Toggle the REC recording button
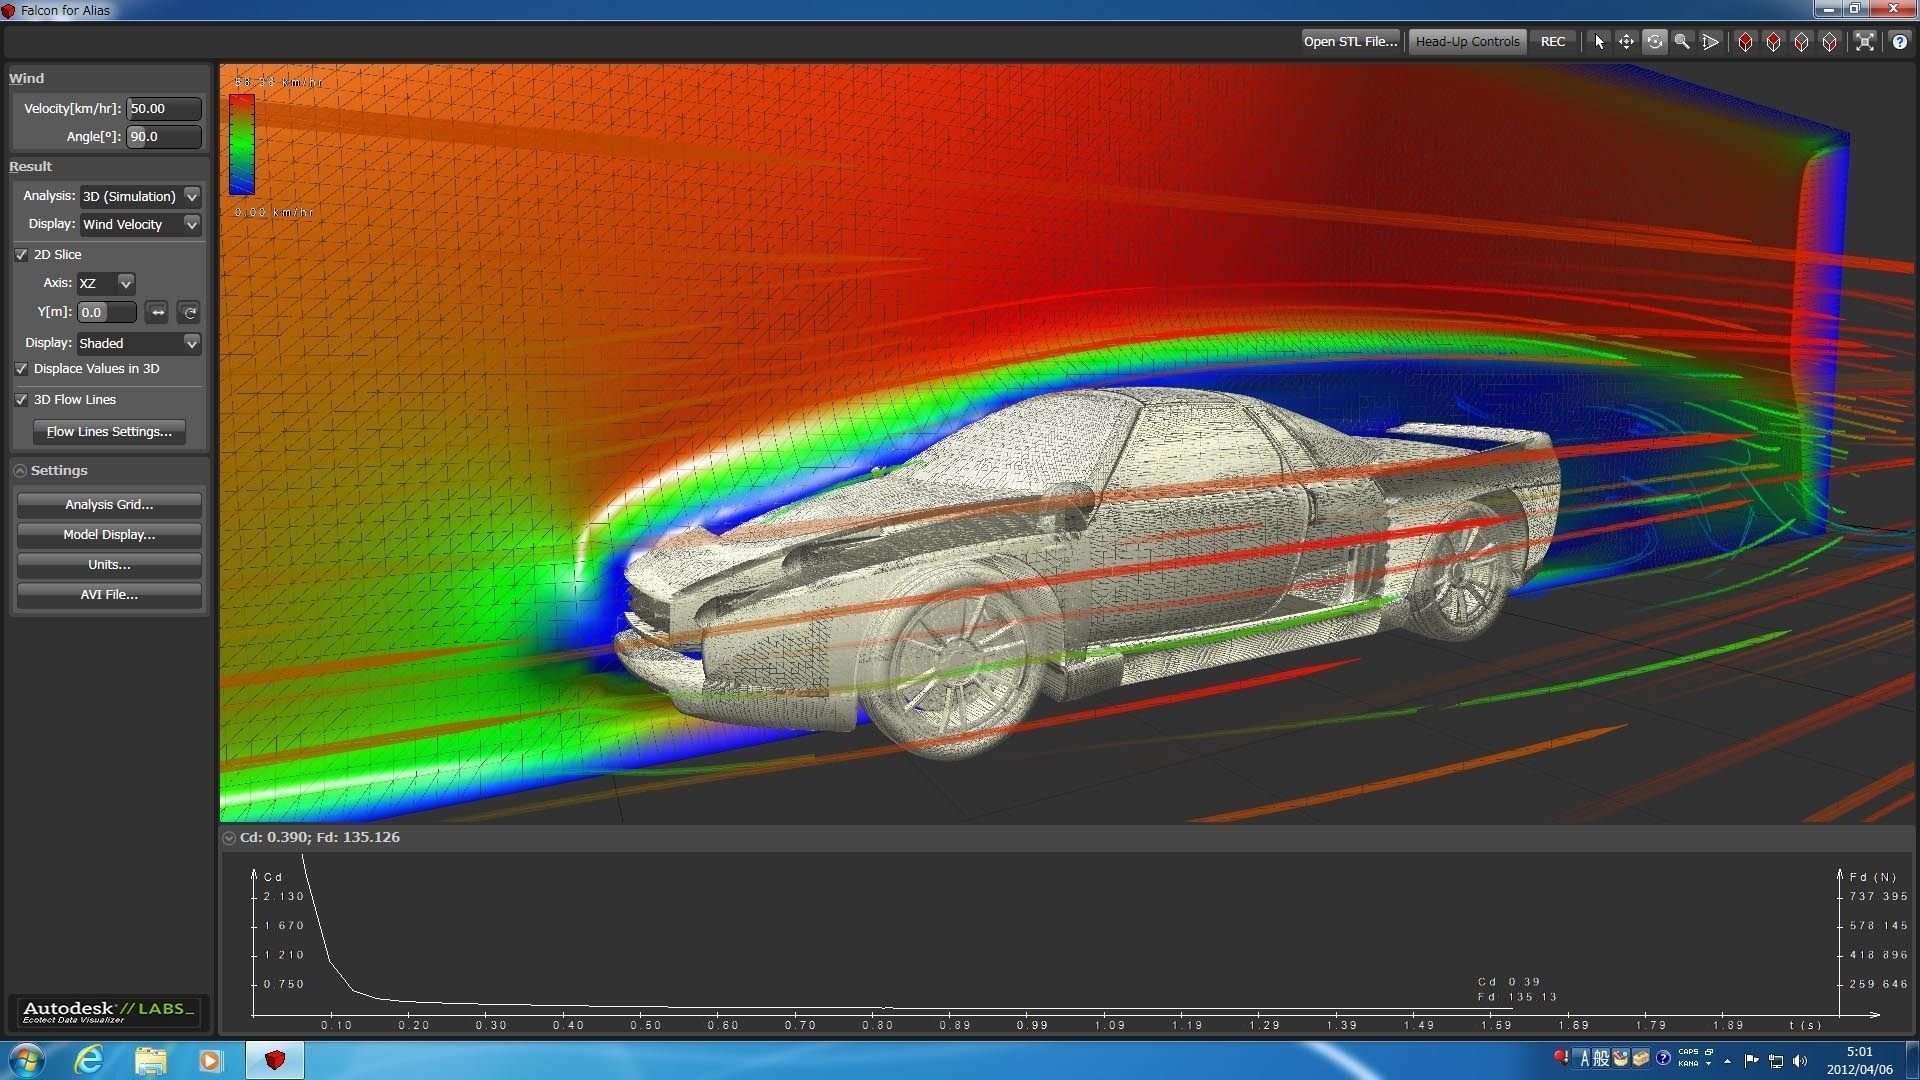 (1553, 42)
